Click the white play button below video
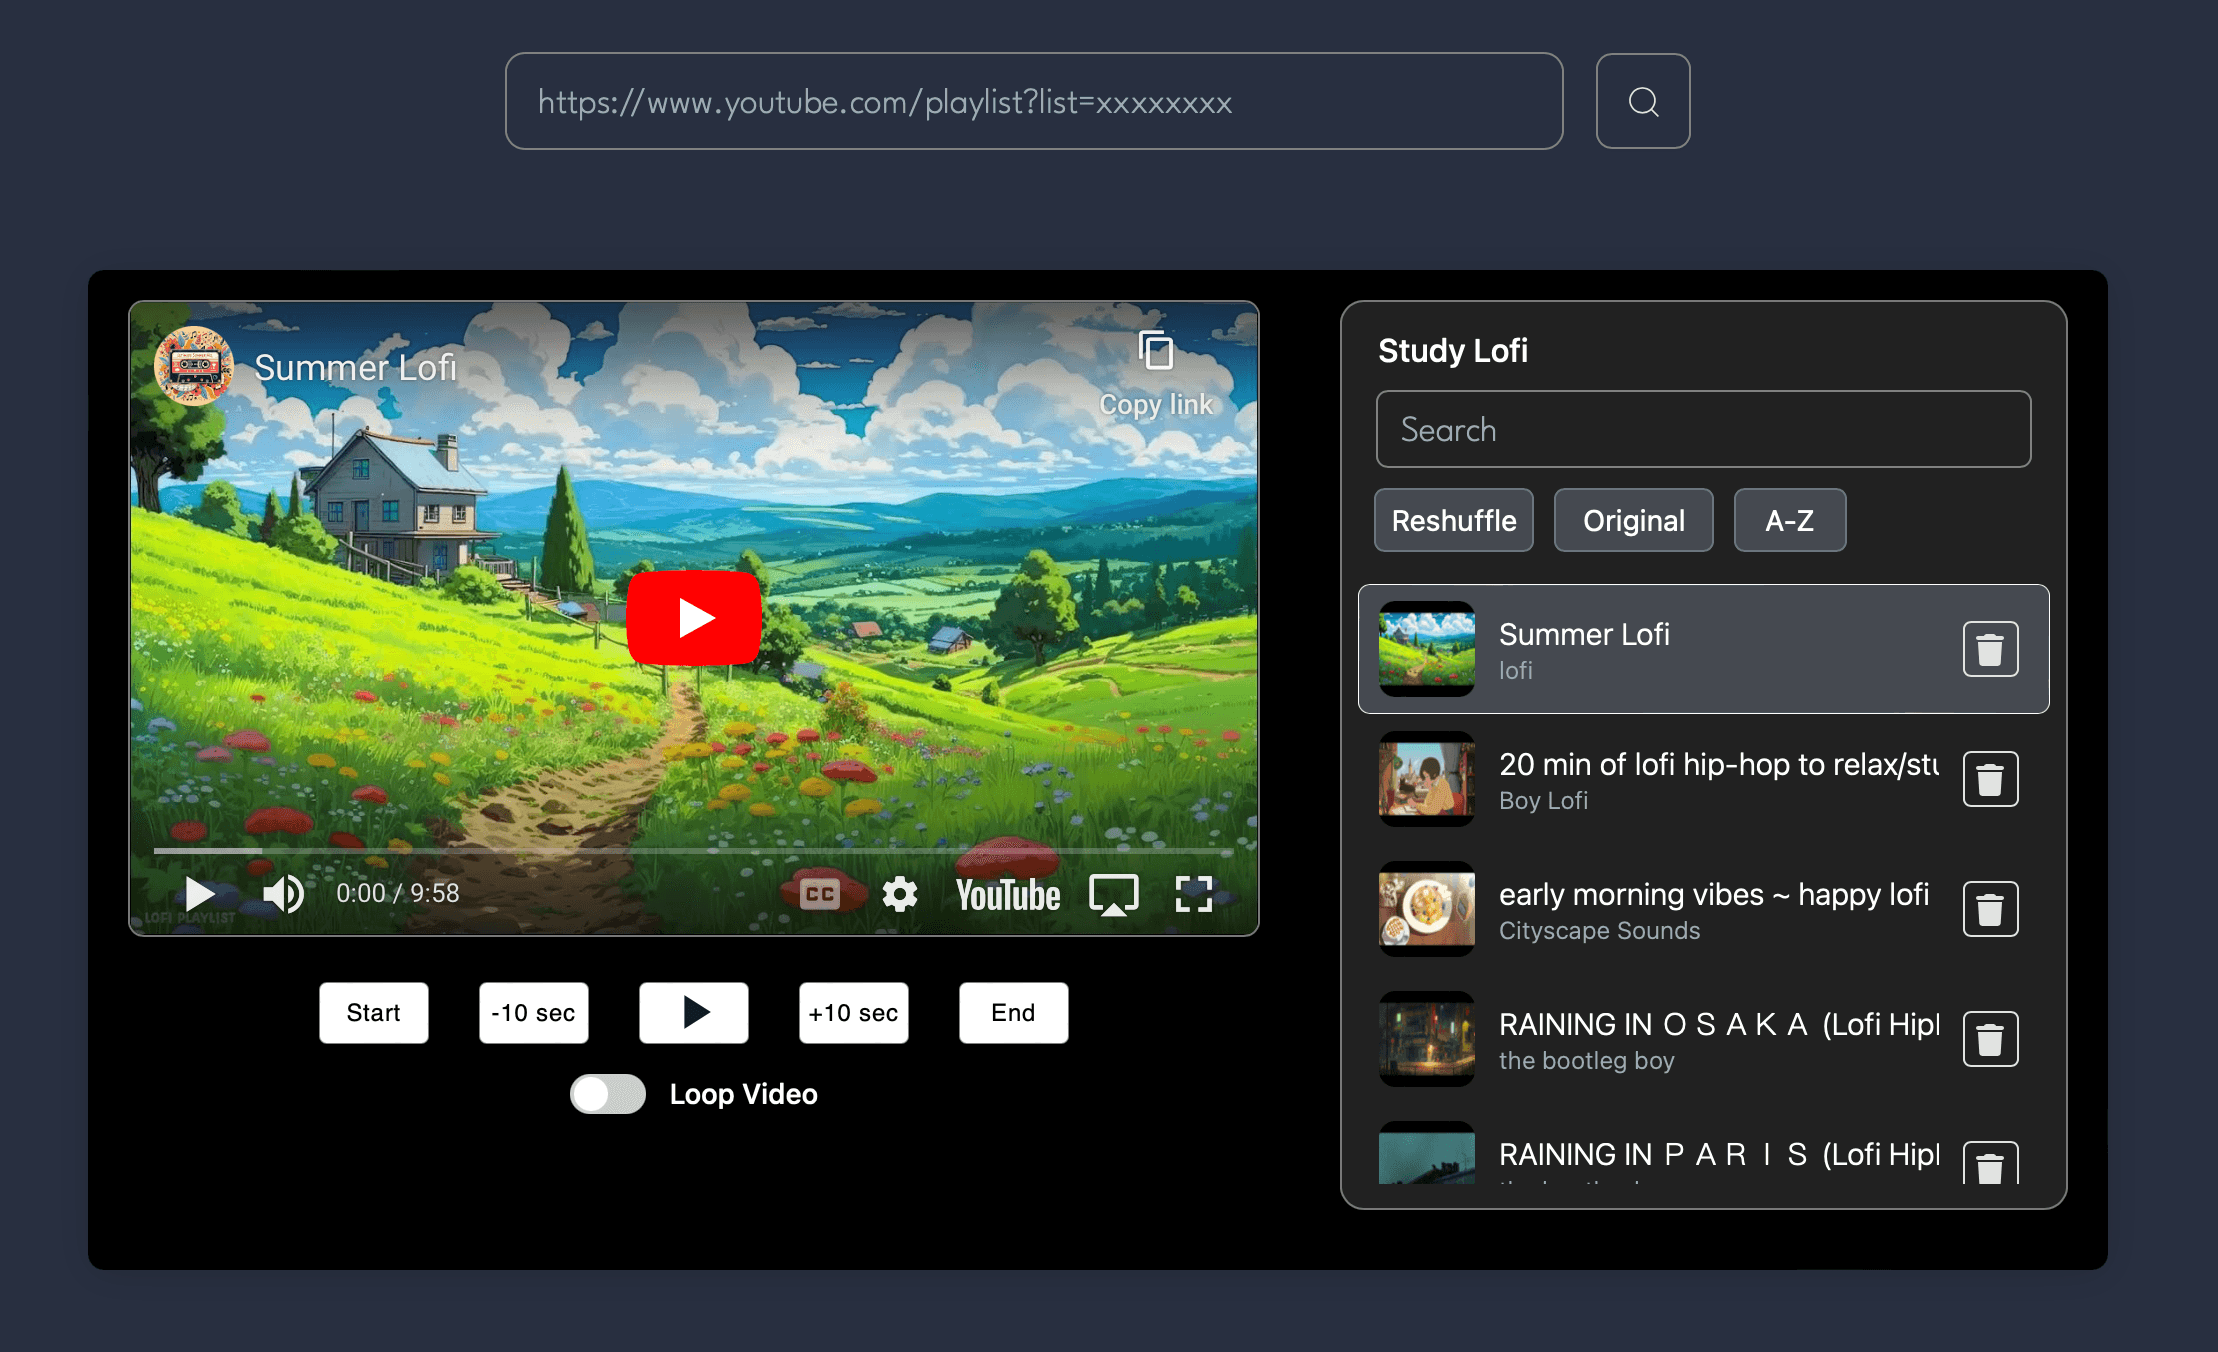This screenshot has width=2218, height=1352. (x=694, y=1013)
